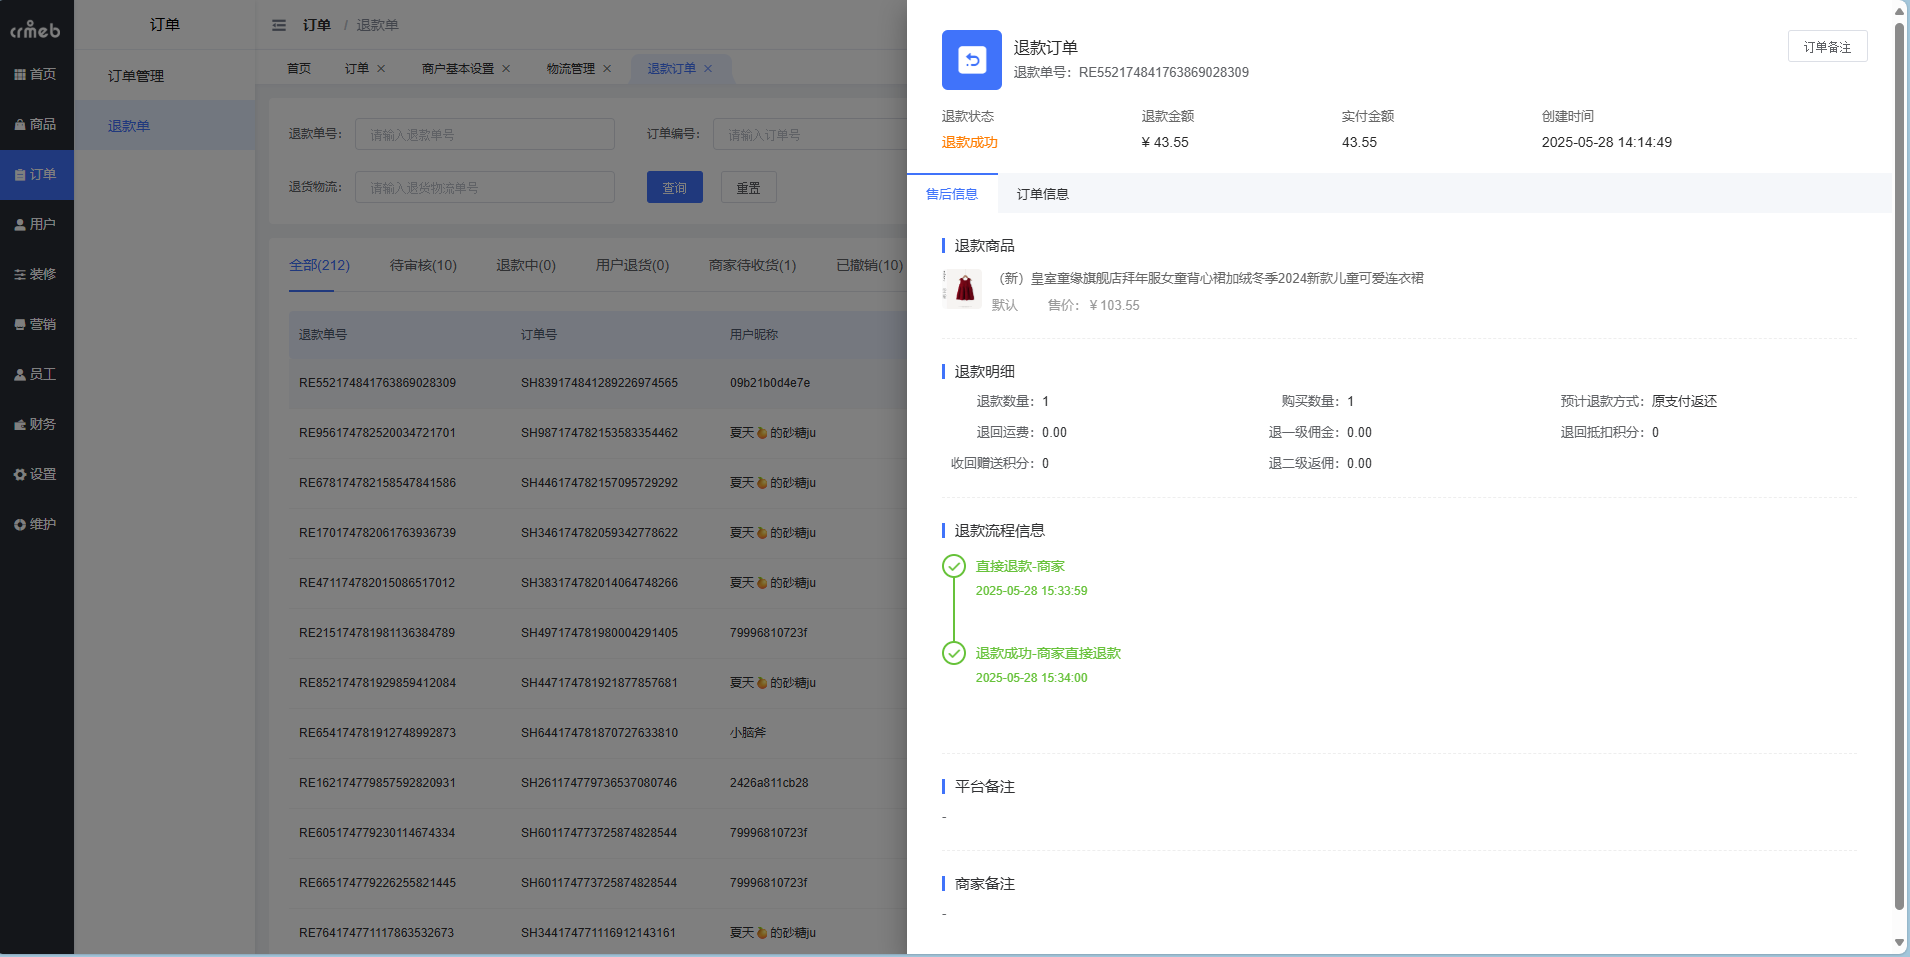
Task: Open the 待审核(10) filter tab
Action: (423, 265)
